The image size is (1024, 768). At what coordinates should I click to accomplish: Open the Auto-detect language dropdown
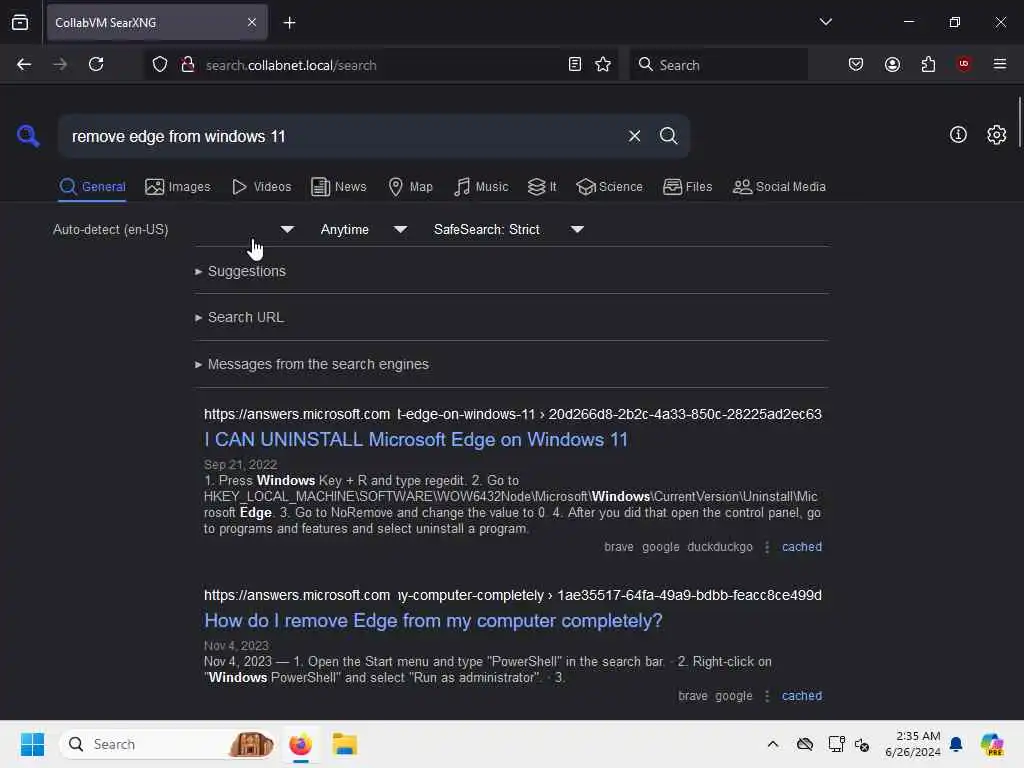174,229
